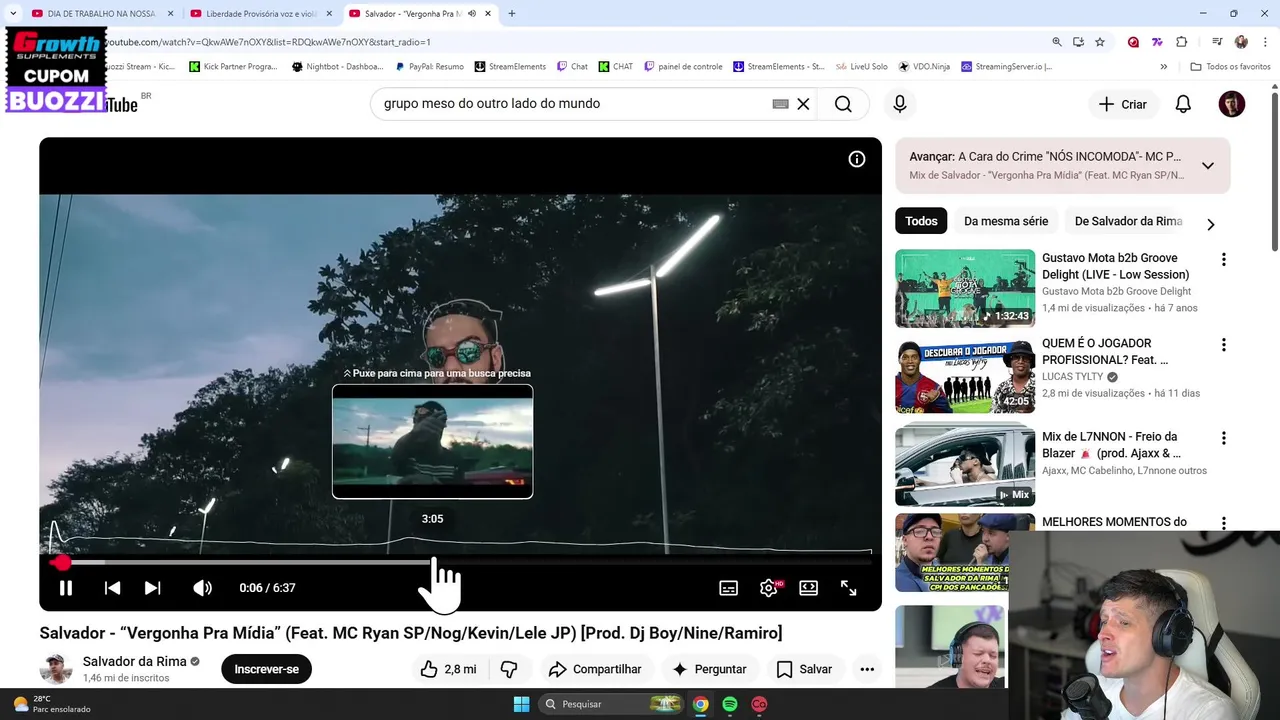Pause the video with the pause button

pyautogui.click(x=66, y=588)
